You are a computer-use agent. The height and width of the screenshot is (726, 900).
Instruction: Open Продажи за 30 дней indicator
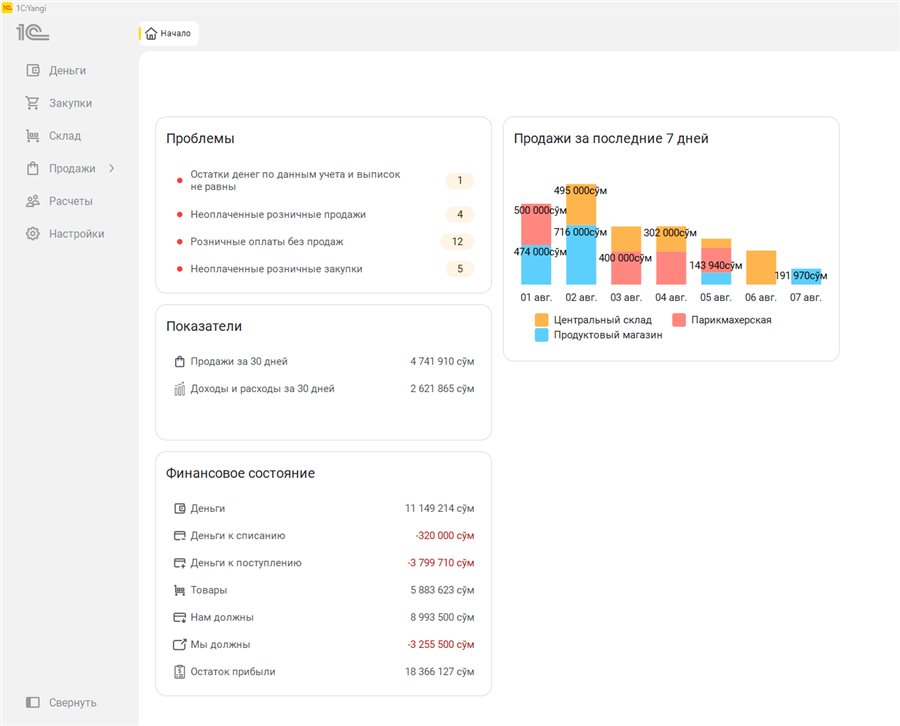point(324,362)
